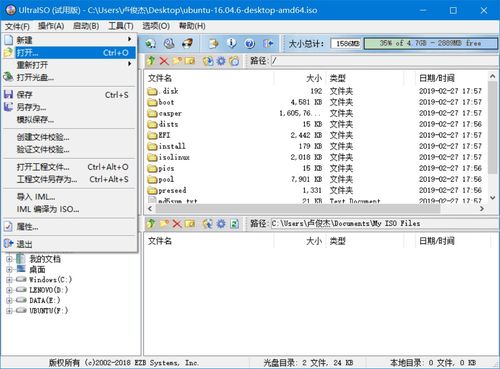This screenshot has height=369, width=500.
Task: Choose IML 编译为 ISO... menu entry
Action: [70, 209]
